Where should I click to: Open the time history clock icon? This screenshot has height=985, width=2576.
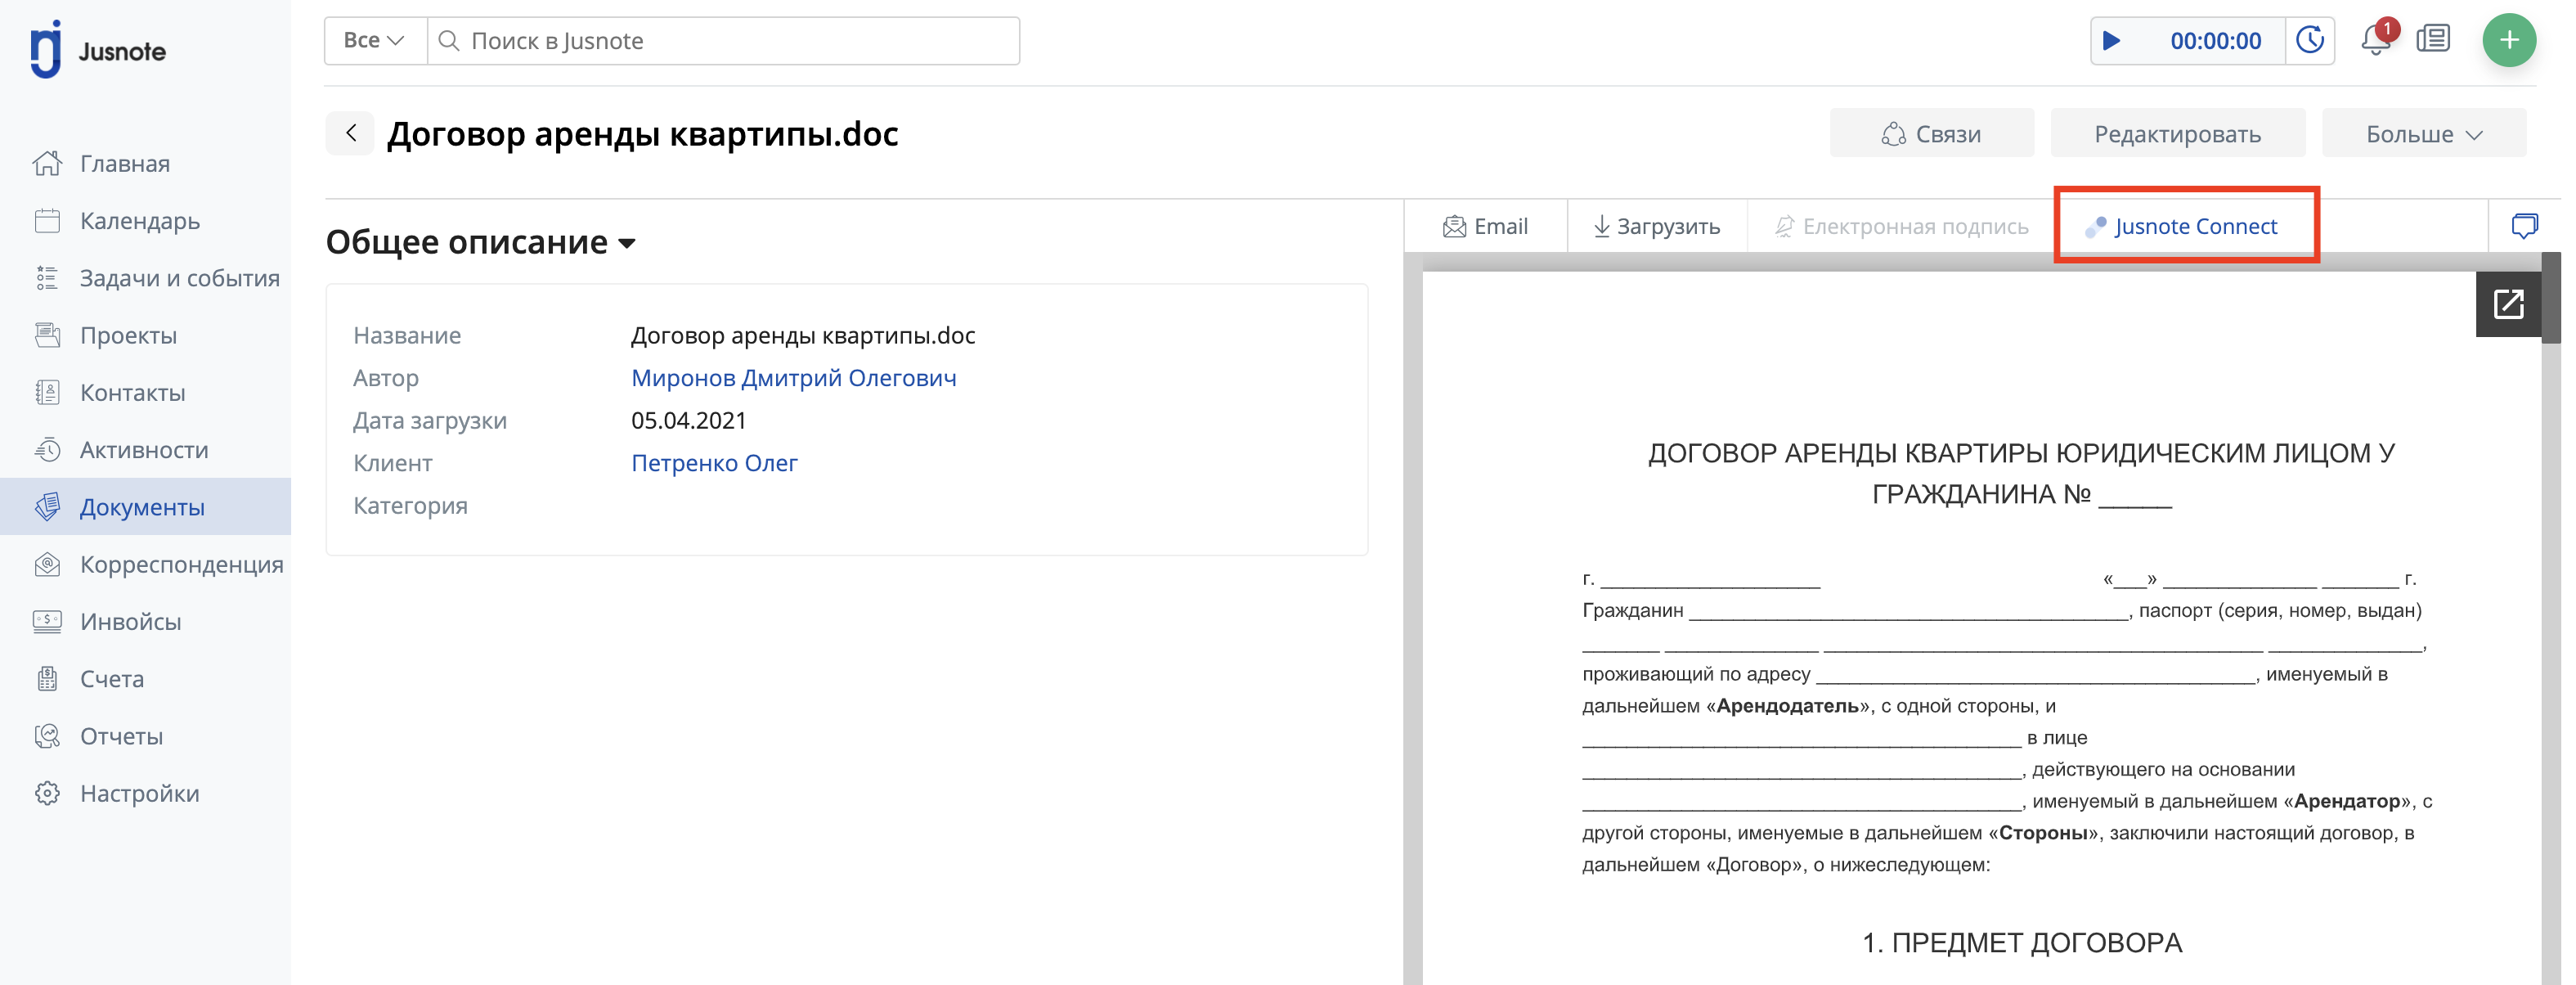click(2310, 41)
